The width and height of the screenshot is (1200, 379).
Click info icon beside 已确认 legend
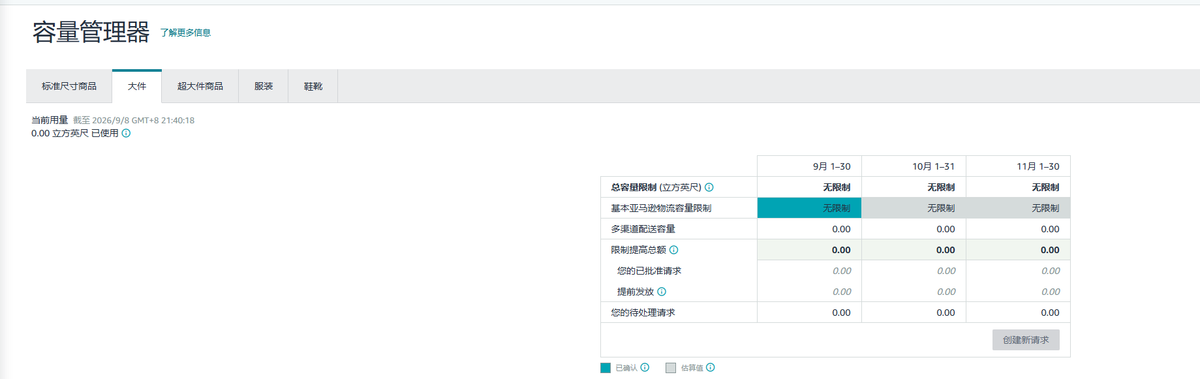click(646, 367)
